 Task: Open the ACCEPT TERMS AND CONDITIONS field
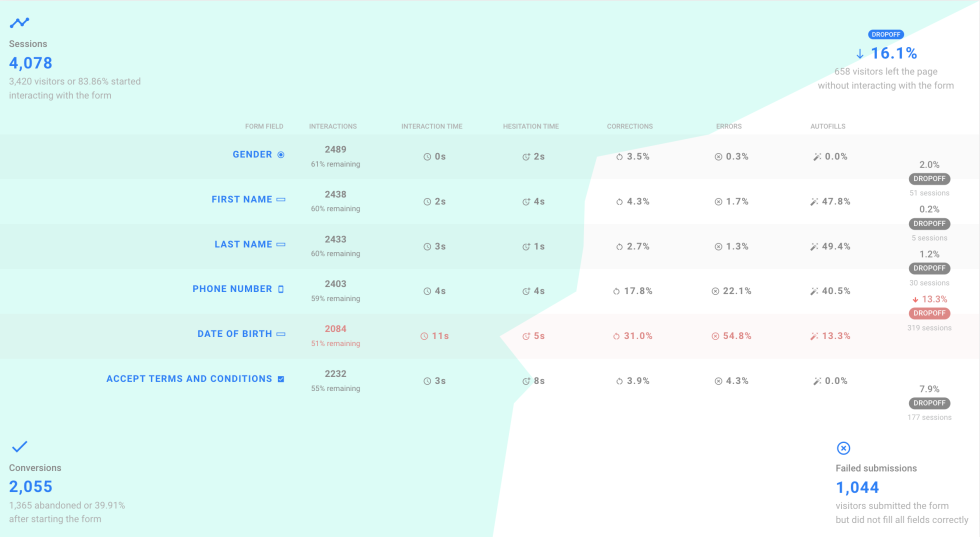click(x=189, y=379)
